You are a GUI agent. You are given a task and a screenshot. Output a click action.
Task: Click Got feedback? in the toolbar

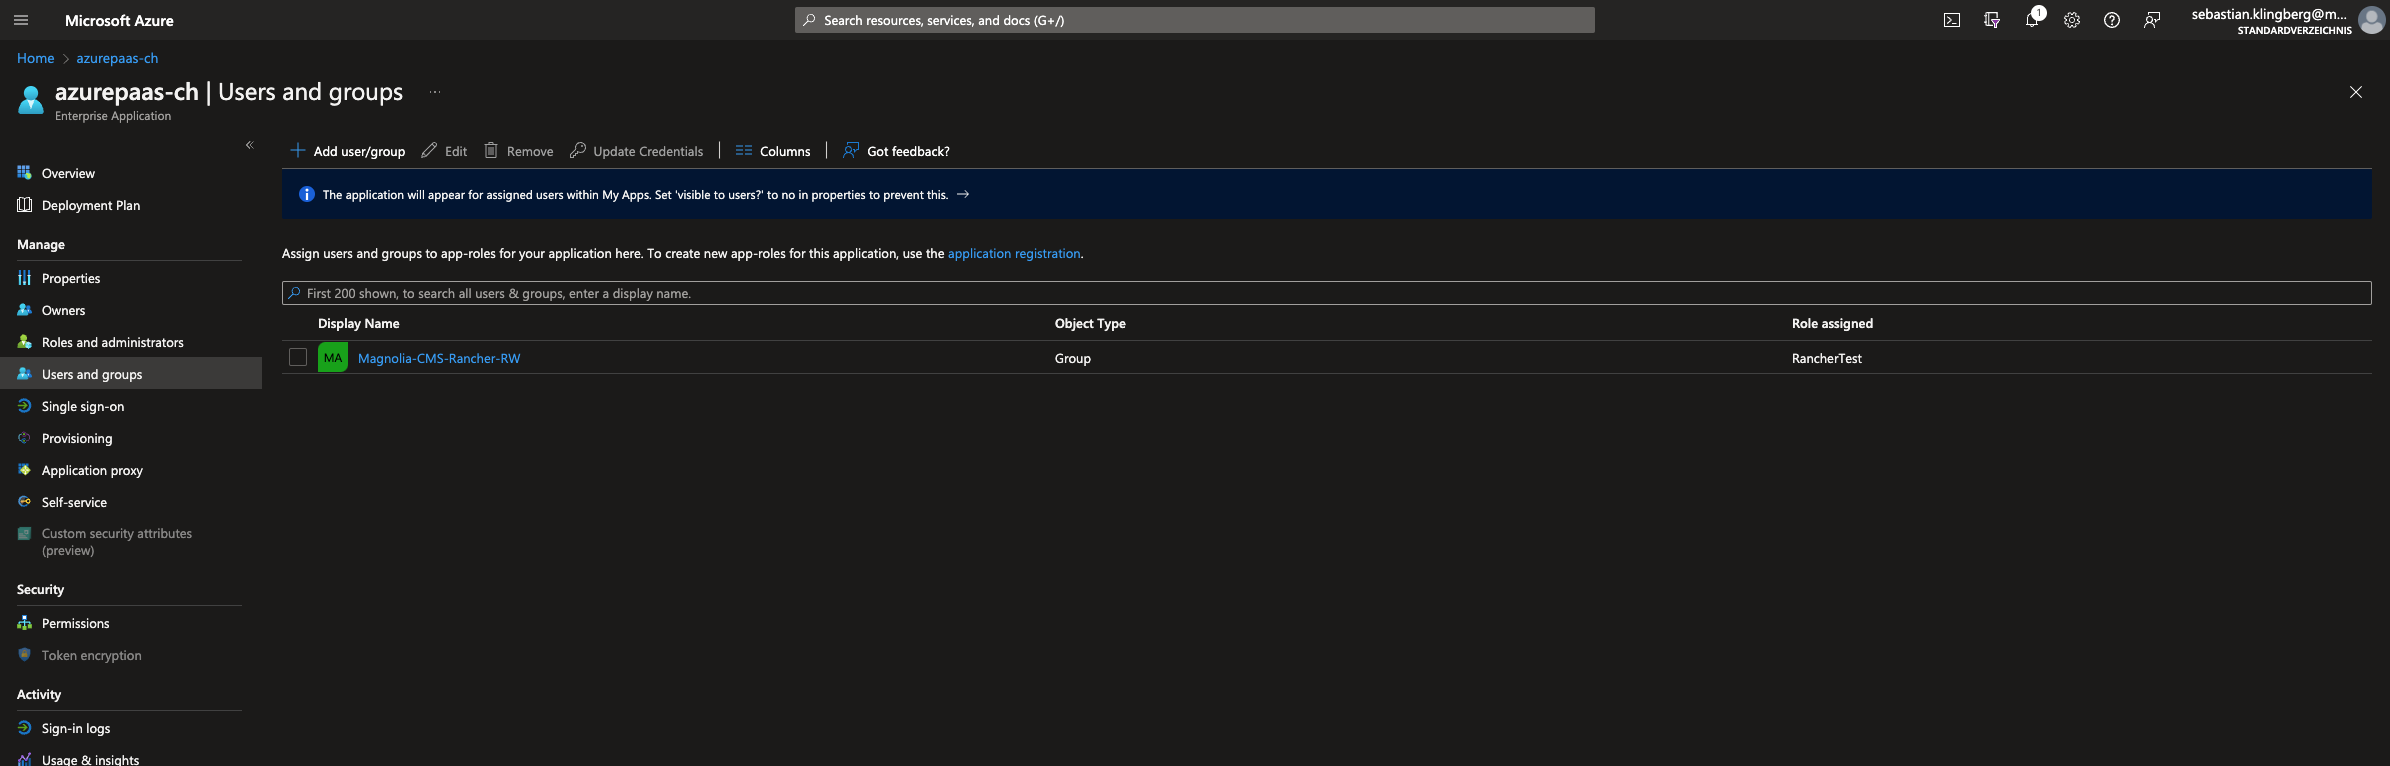click(896, 151)
